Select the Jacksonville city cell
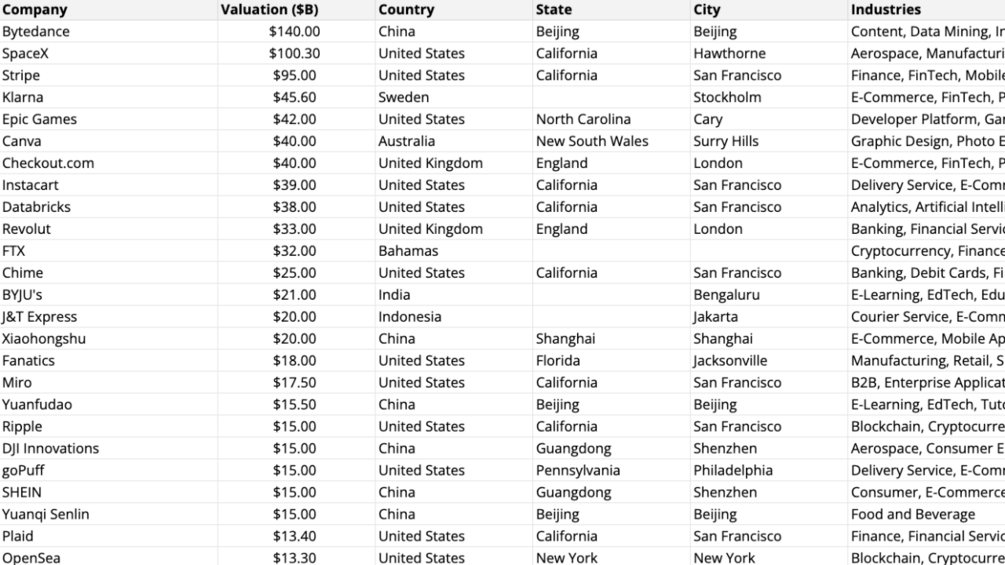The image size is (1005, 565). point(768,361)
